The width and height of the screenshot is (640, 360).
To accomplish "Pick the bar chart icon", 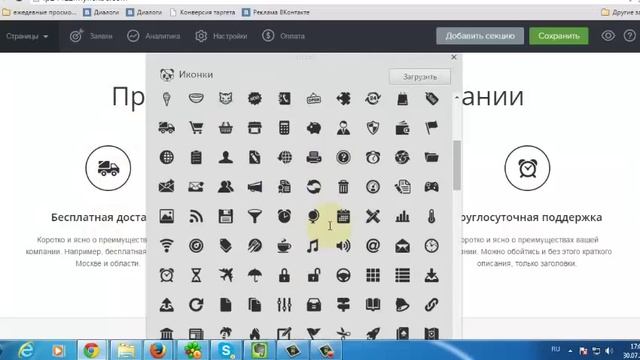I will pos(402,217).
